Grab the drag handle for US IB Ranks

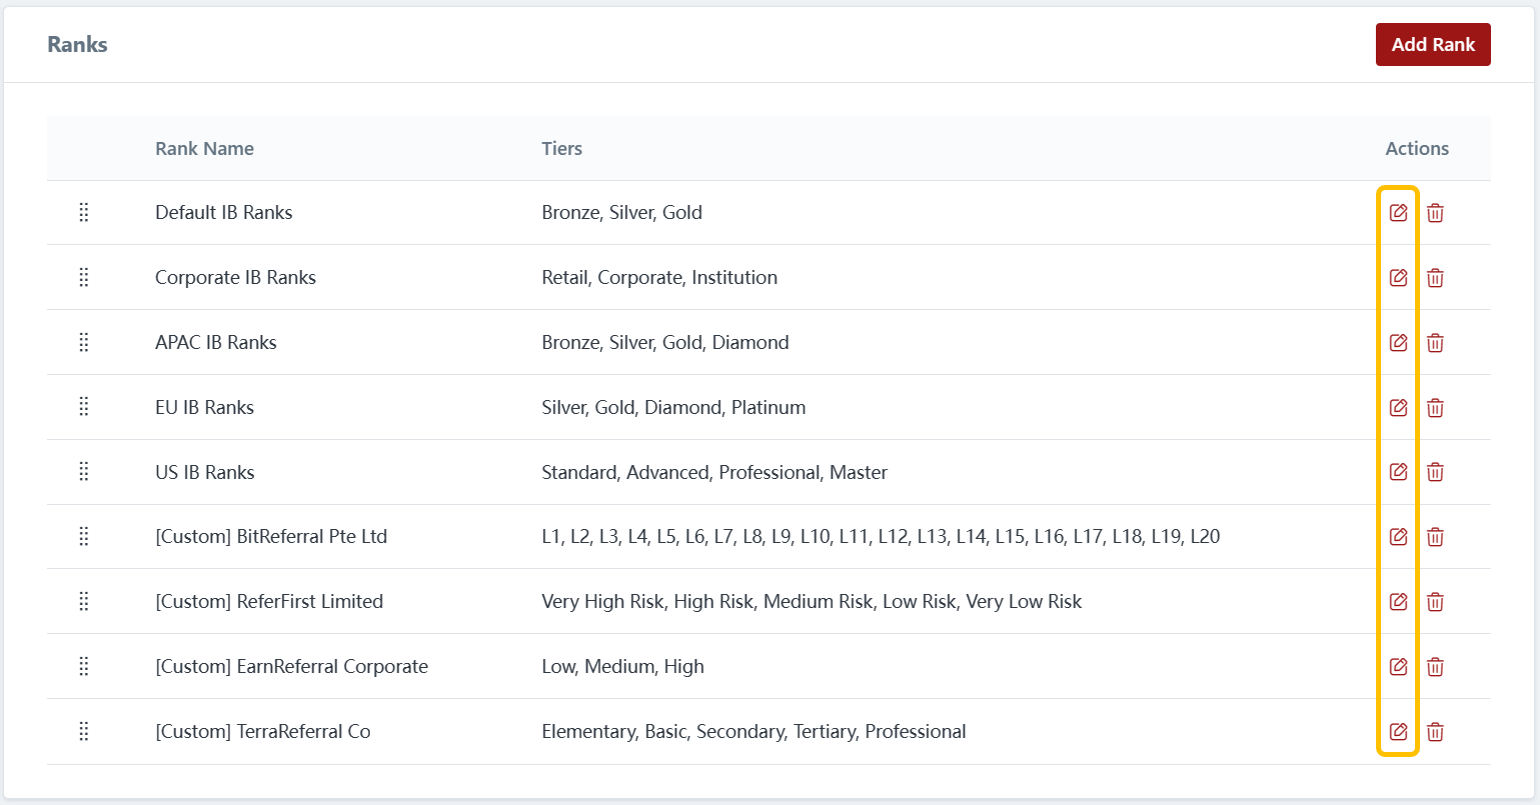(x=84, y=472)
